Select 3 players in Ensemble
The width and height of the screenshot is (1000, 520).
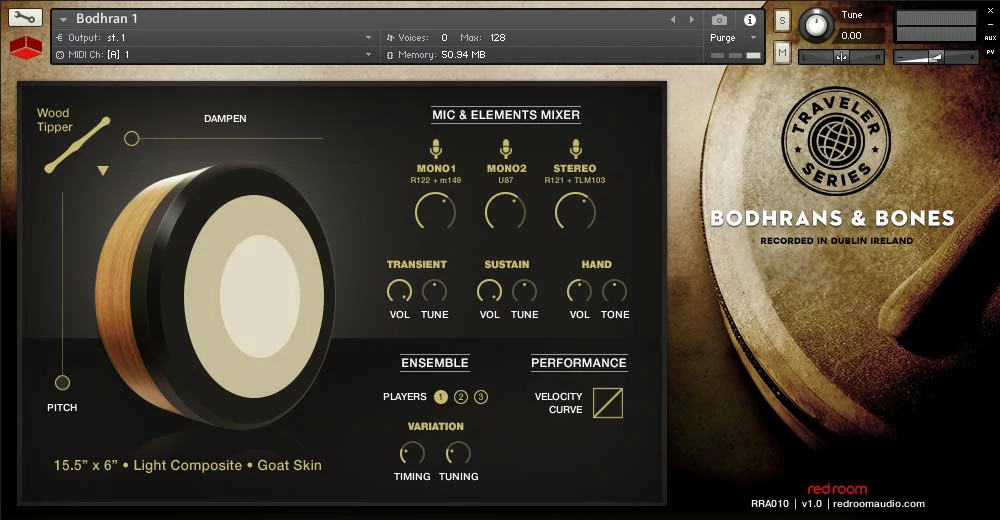coord(481,397)
